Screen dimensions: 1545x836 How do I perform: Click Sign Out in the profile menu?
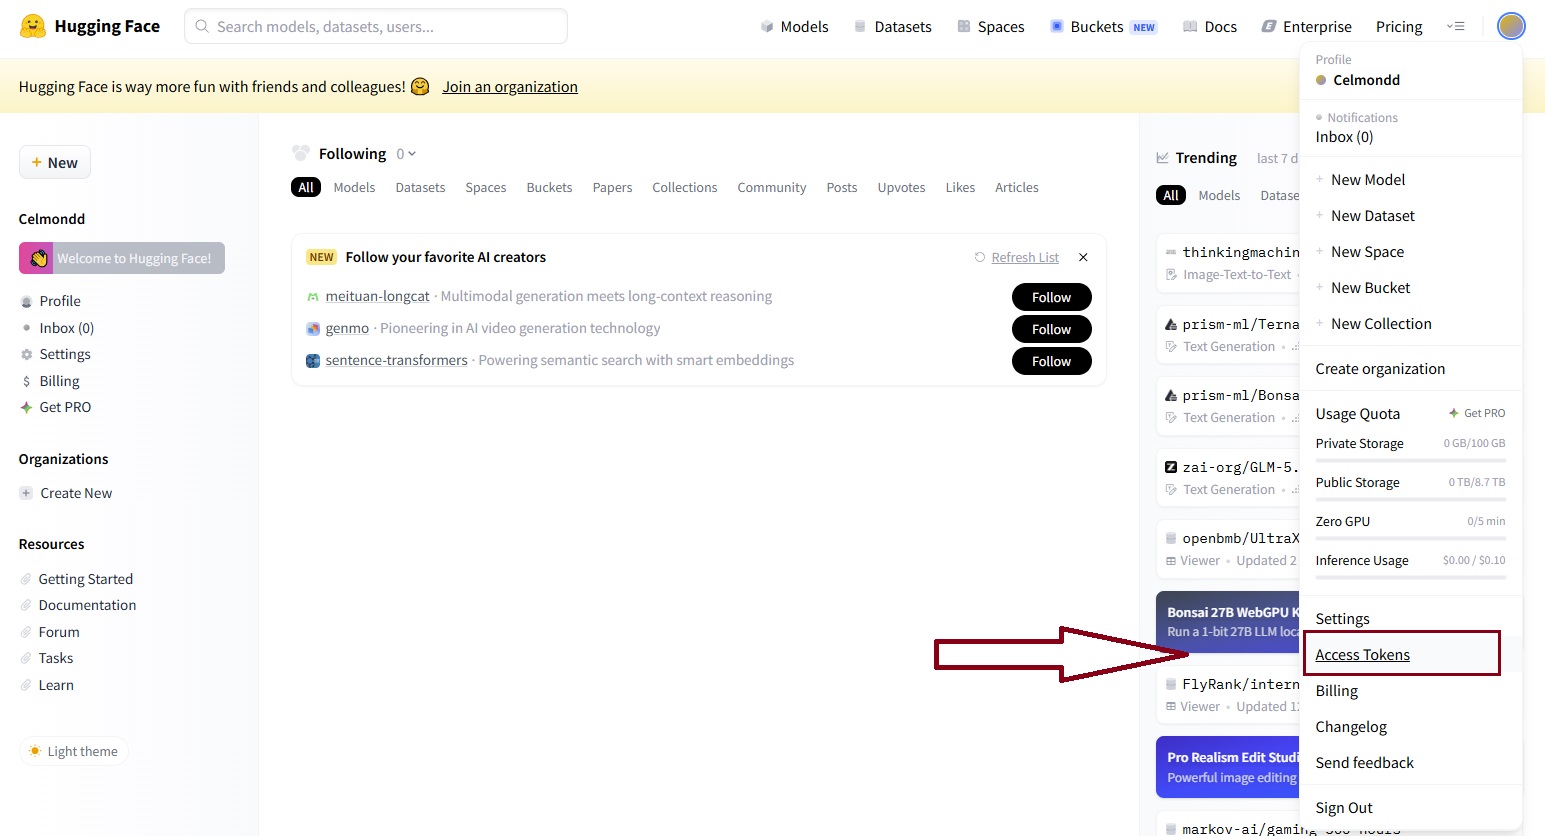point(1344,808)
